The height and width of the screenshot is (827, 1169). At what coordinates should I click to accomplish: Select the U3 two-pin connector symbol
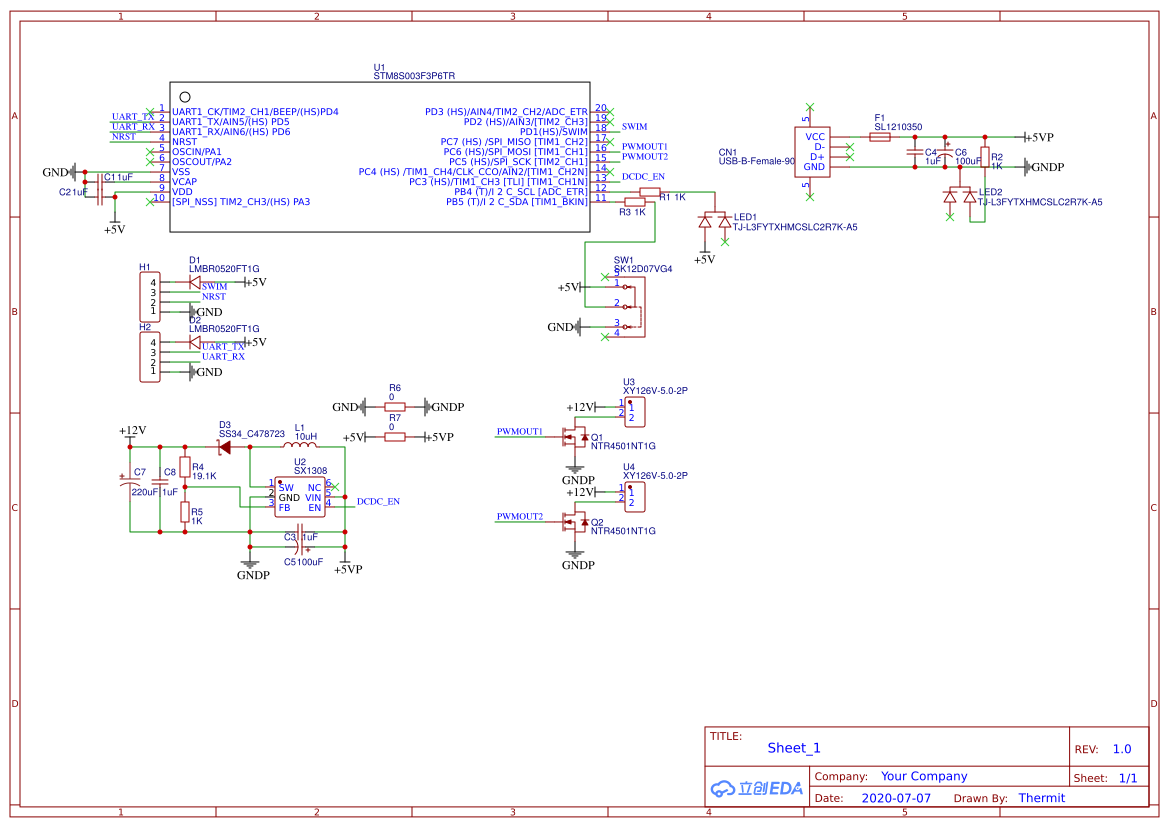pos(634,412)
